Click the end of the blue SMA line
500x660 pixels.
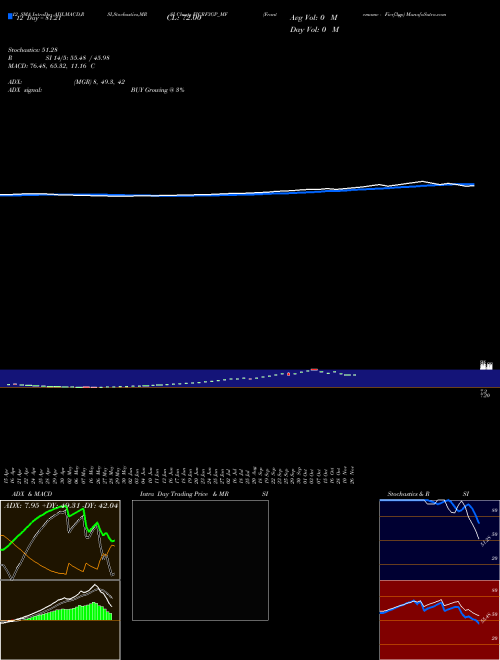[x=473, y=185]
